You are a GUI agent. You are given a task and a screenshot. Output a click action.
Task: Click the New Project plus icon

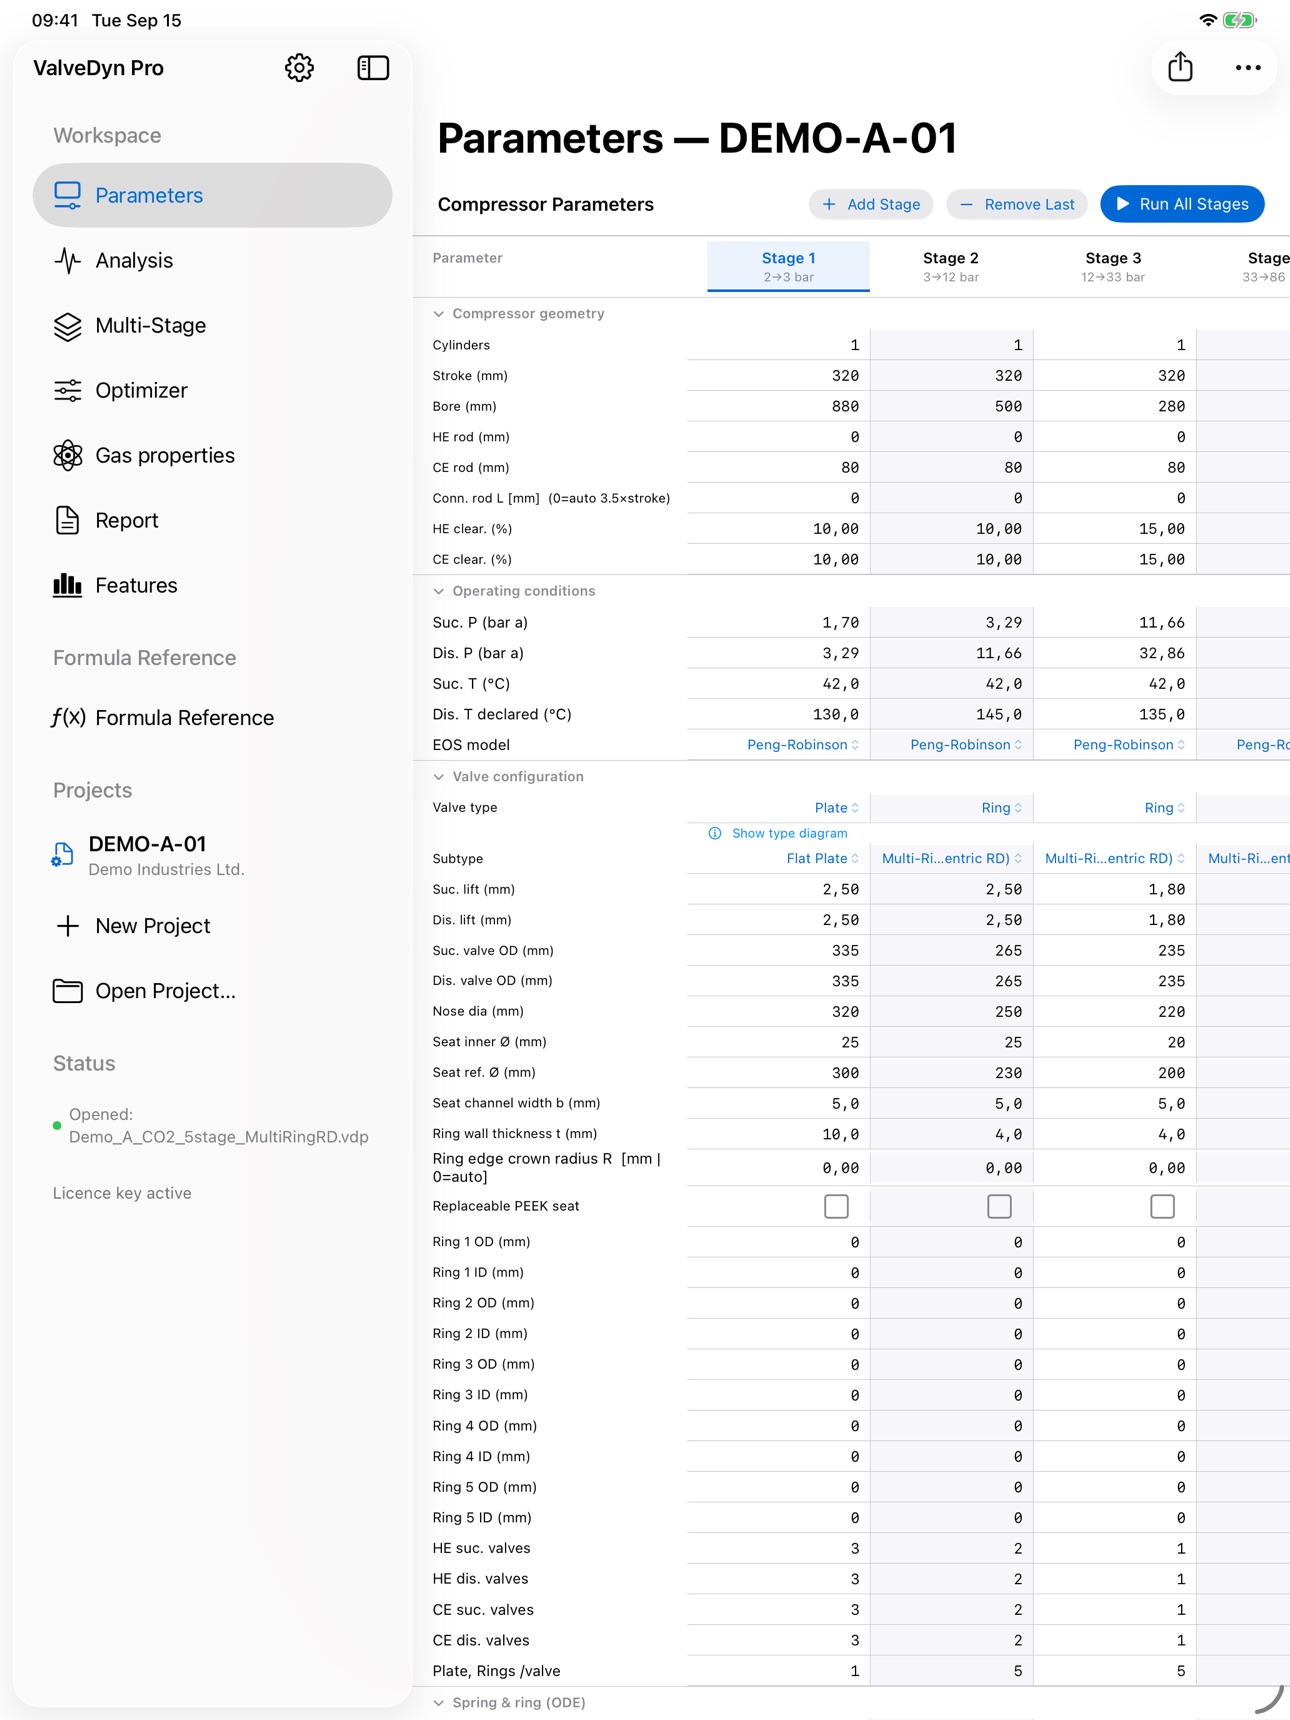point(67,926)
